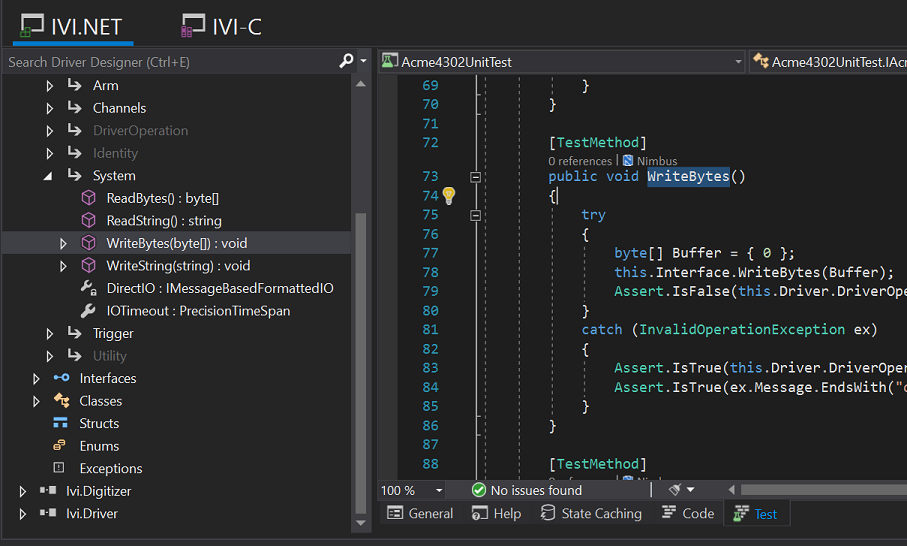The image size is (907, 546).
Task: Expand the Ivi.Digitizer node
Action: tap(23, 492)
